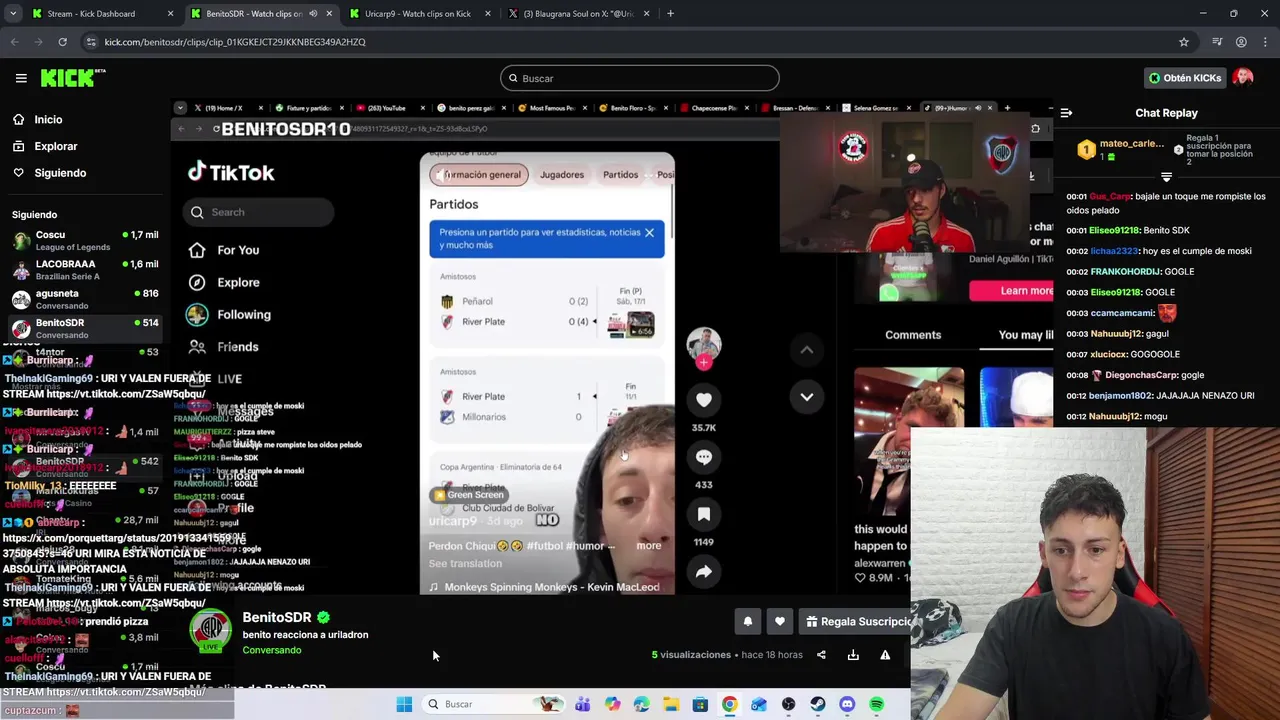Expand the tab search dropdown
The height and width of the screenshot is (720, 1280).
point(13,14)
